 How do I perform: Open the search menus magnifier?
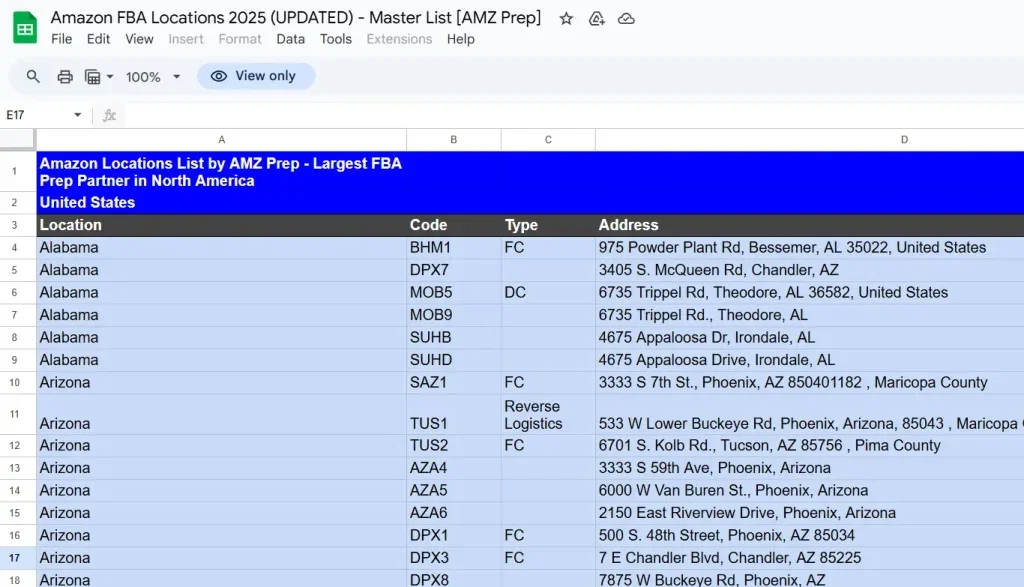tap(33, 76)
